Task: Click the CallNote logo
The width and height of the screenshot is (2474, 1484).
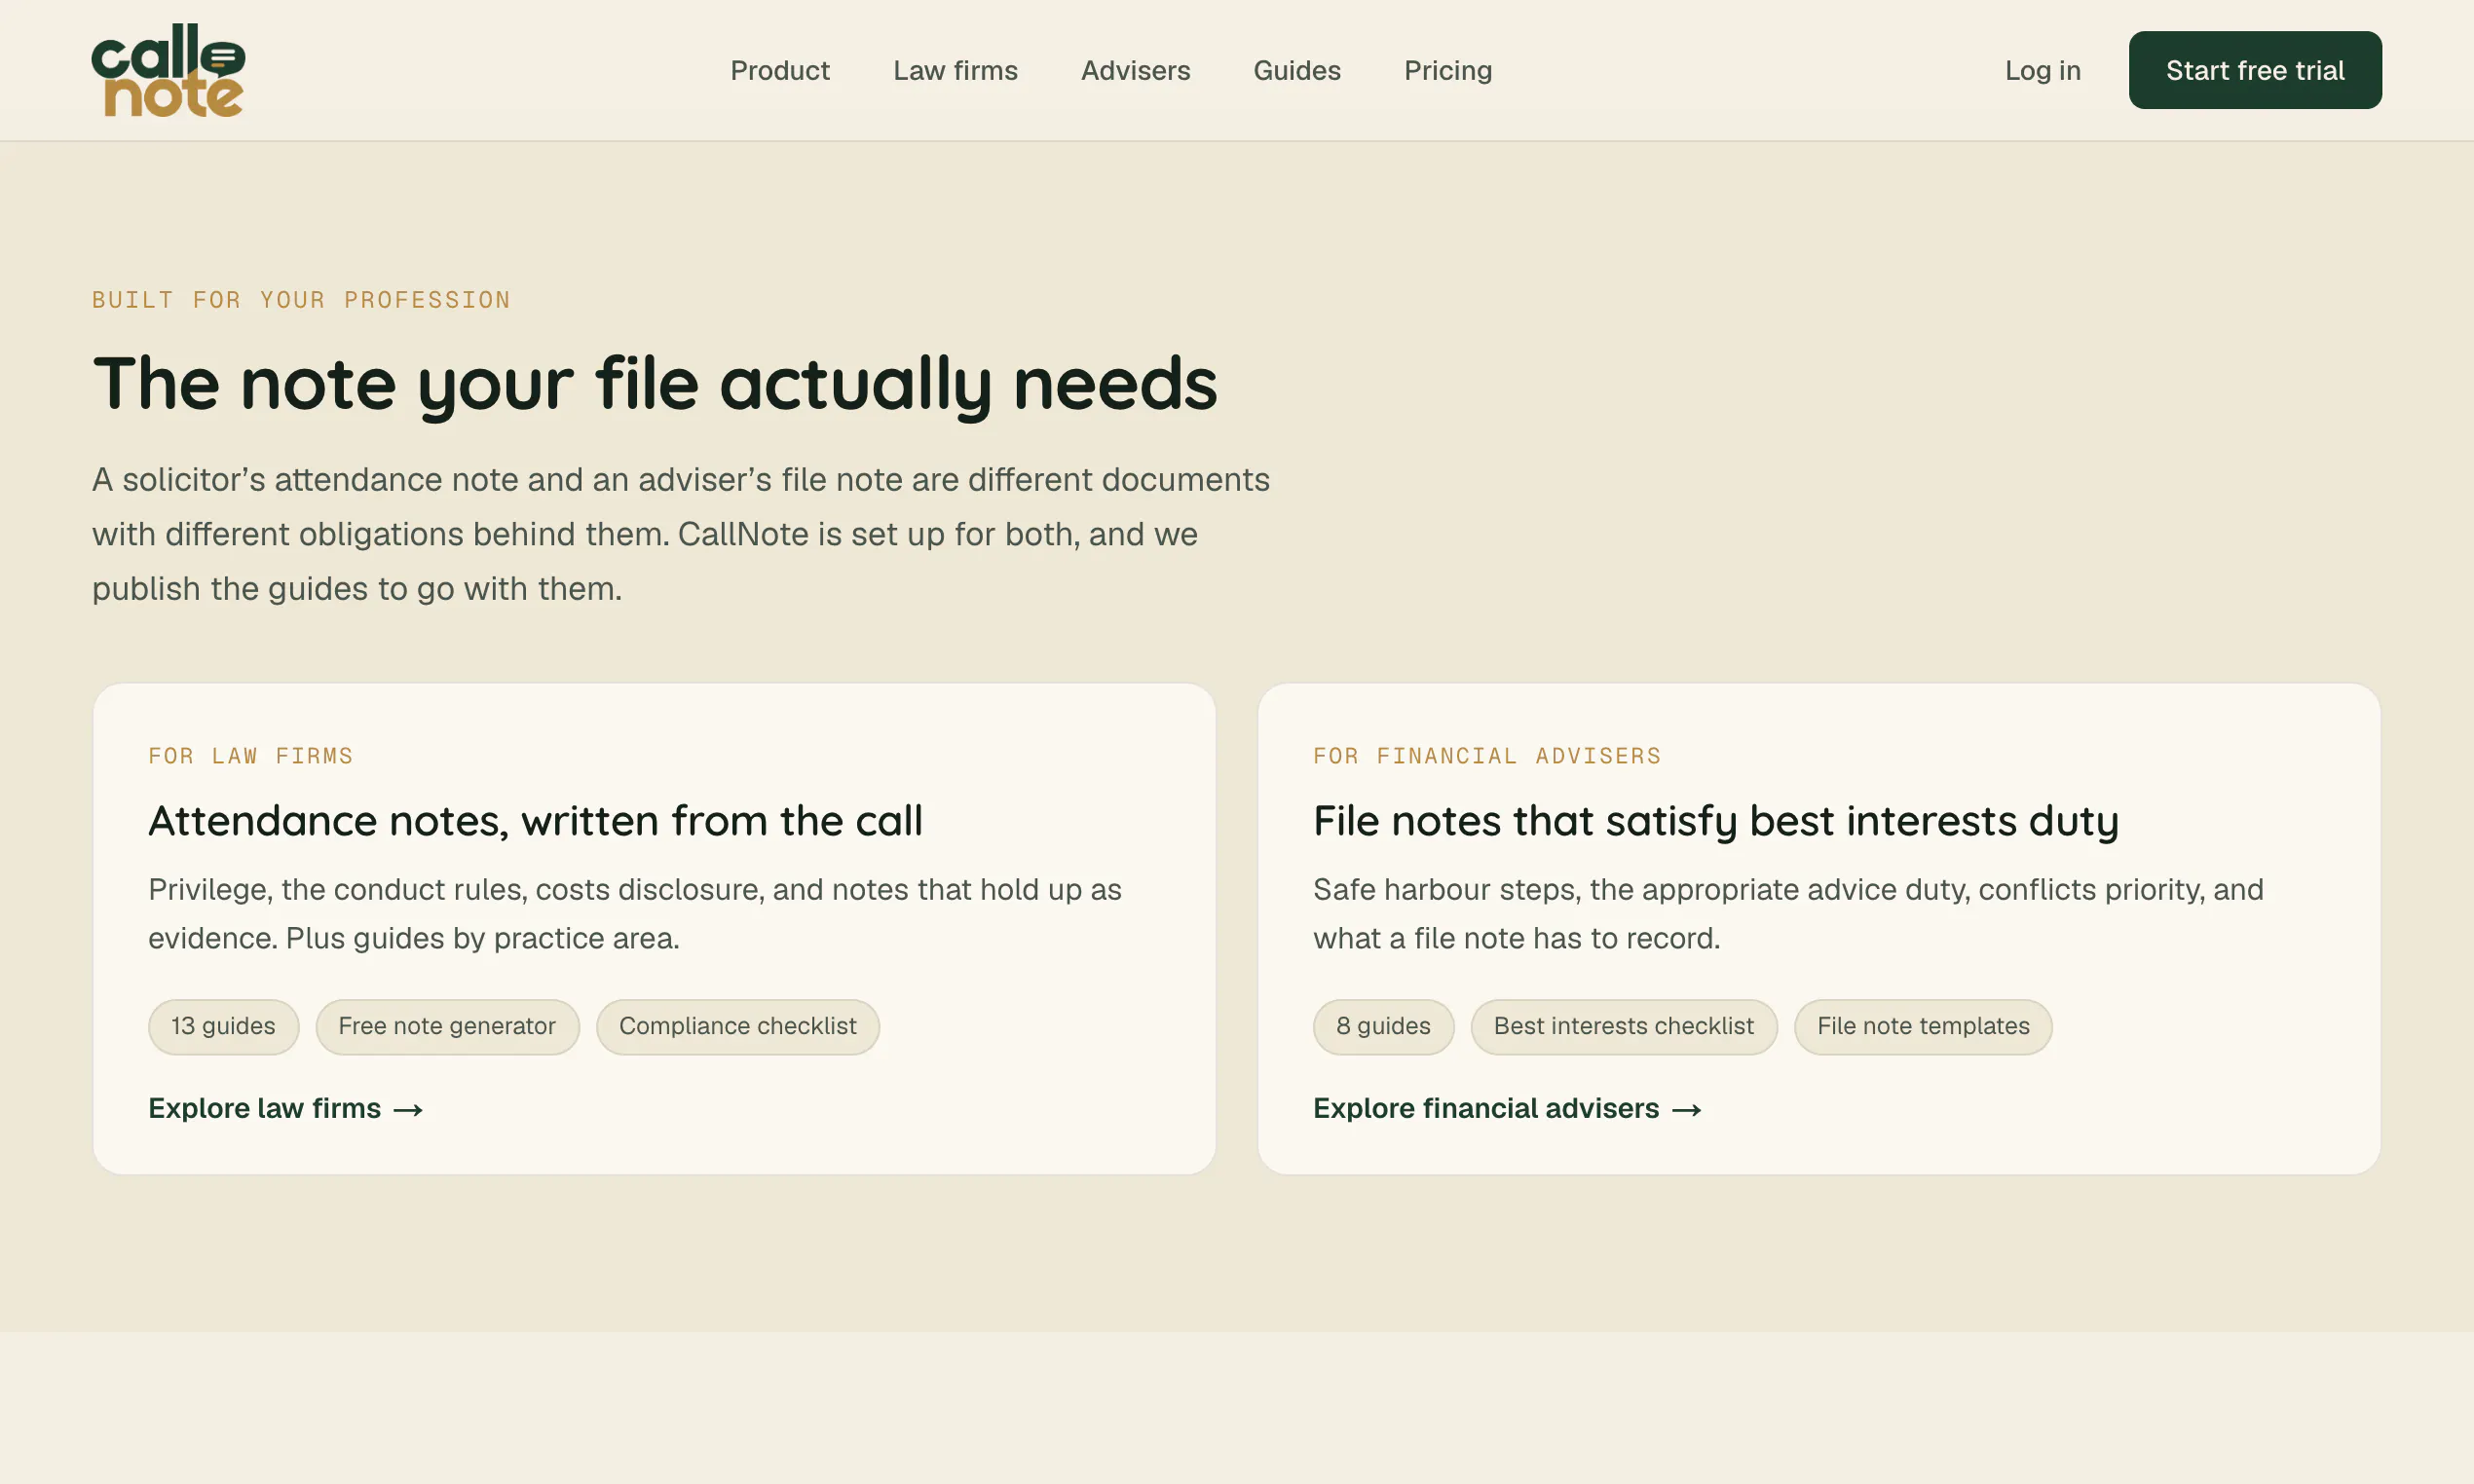Action: tap(168, 70)
